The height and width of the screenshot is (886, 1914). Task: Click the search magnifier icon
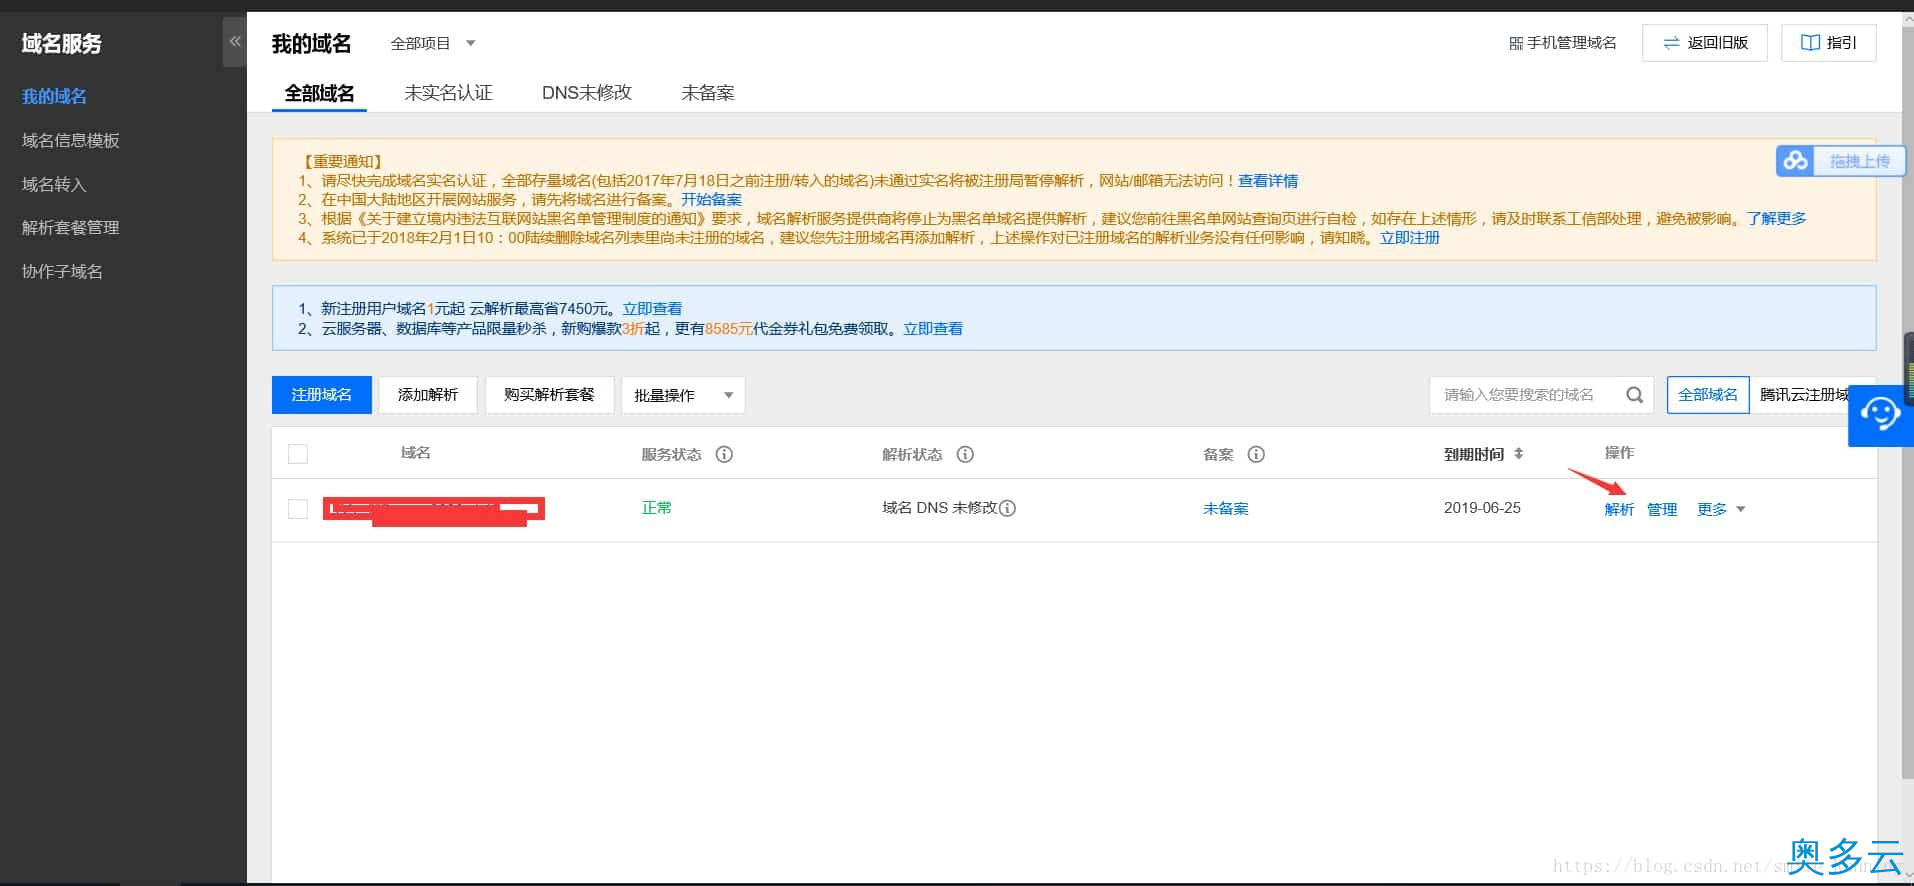coord(1634,395)
